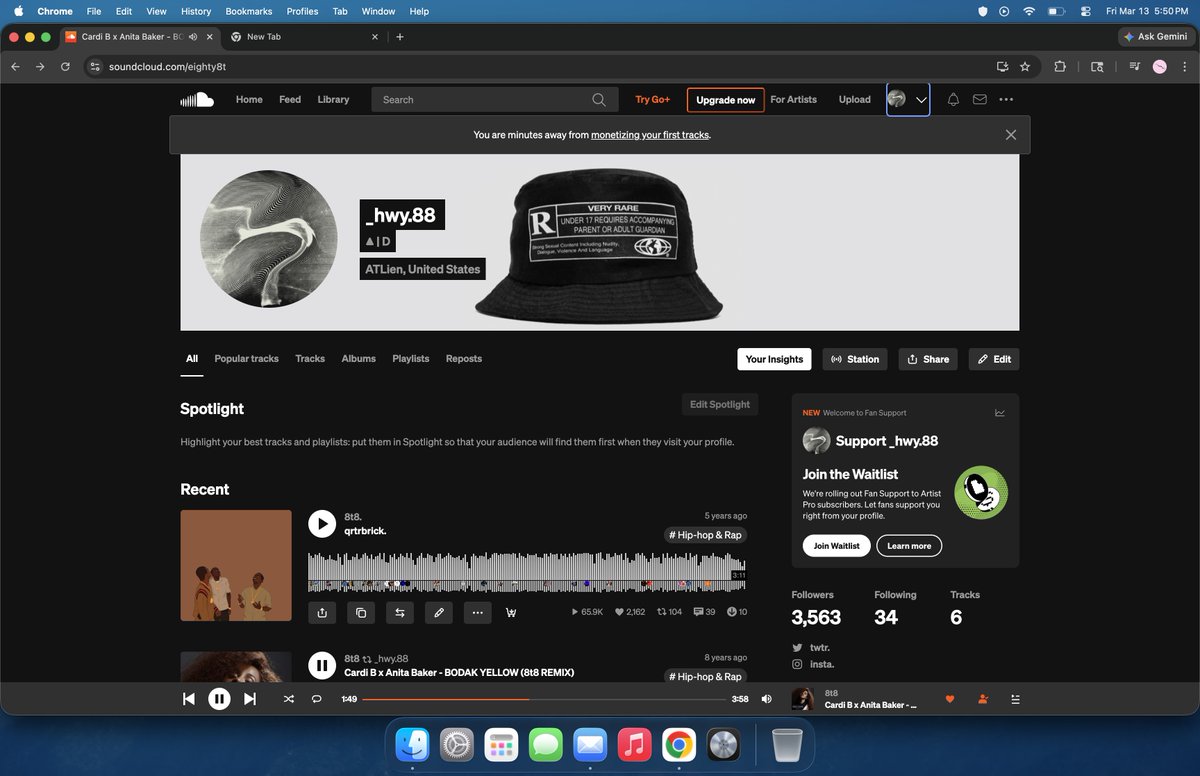Image resolution: width=1200 pixels, height=776 pixels.
Task: Switch to the Reposts tab
Action: pyautogui.click(x=464, y=359)
